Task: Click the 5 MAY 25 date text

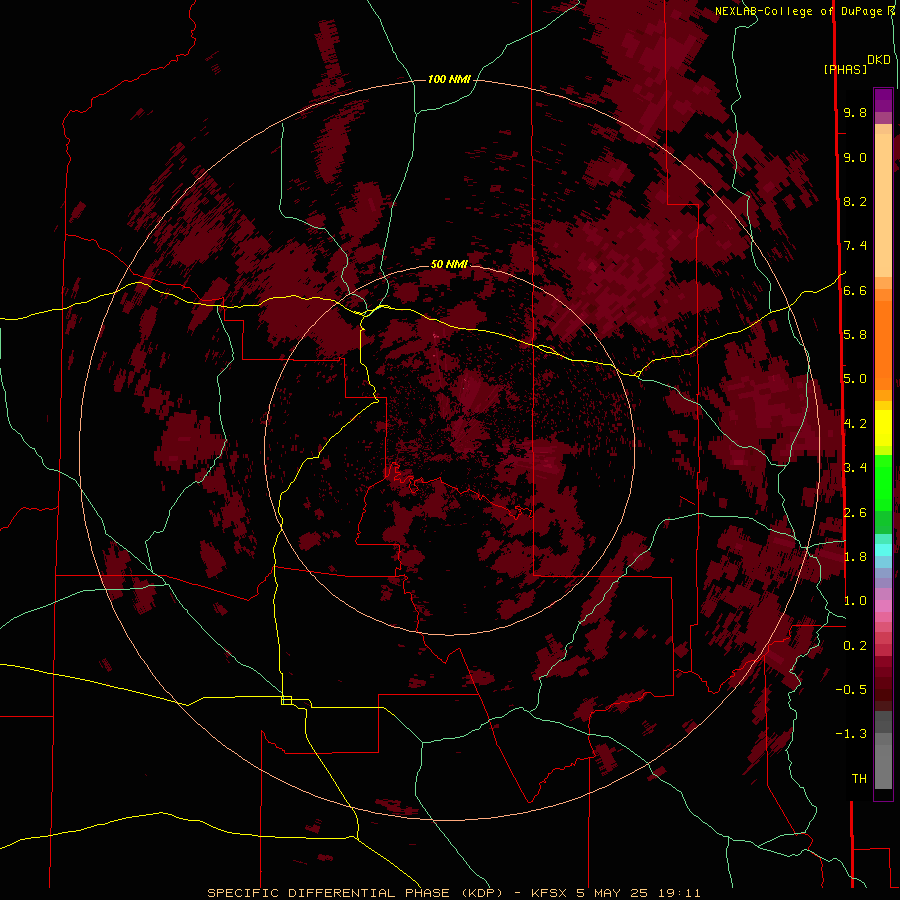Action: point(612,893)
